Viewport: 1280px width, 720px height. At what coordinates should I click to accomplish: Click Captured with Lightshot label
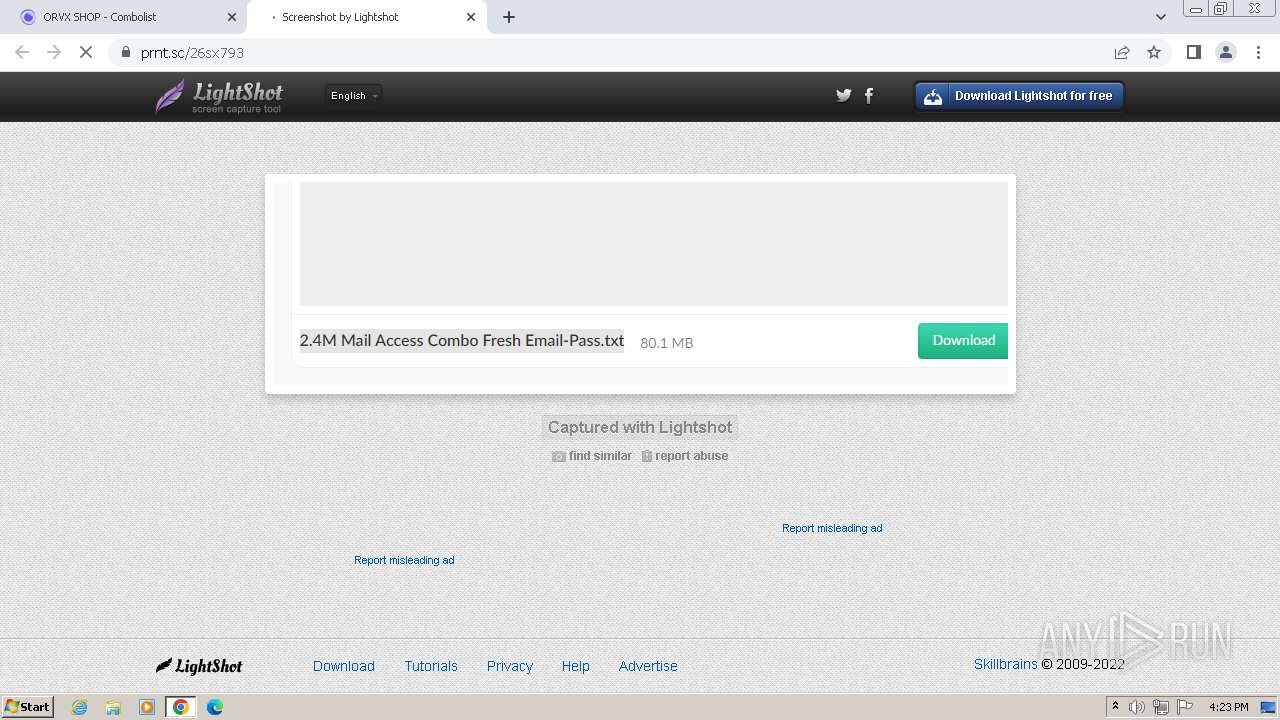[640, 427]
